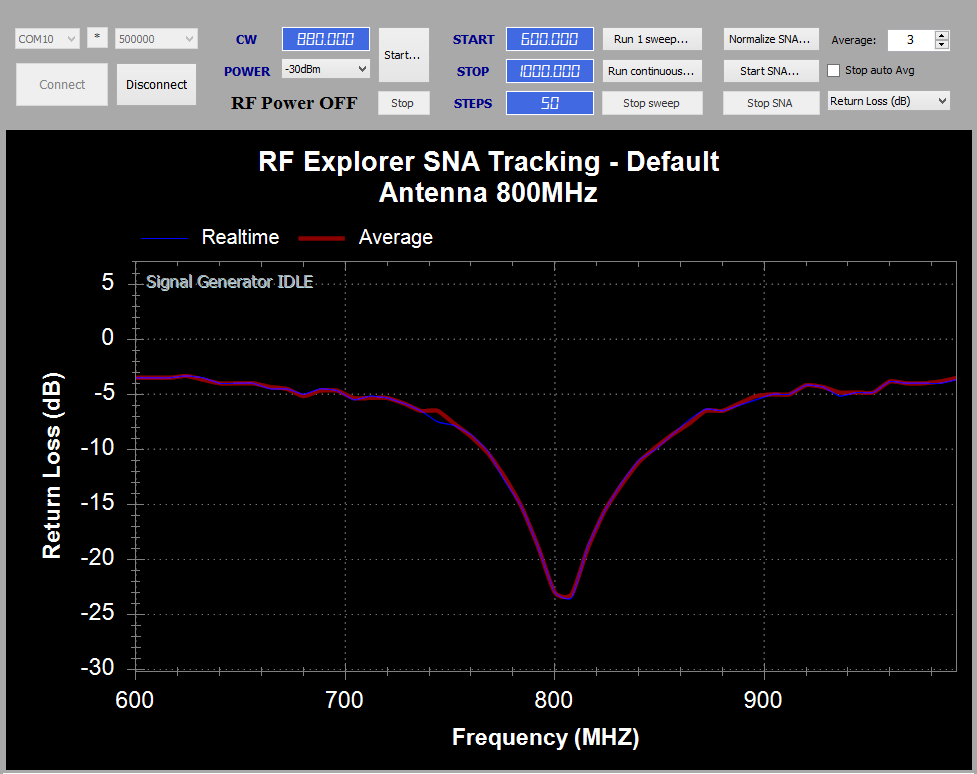The image size is (977, 774).
Task: Click Normalize SNA... button
Action: tap(771, 39)
